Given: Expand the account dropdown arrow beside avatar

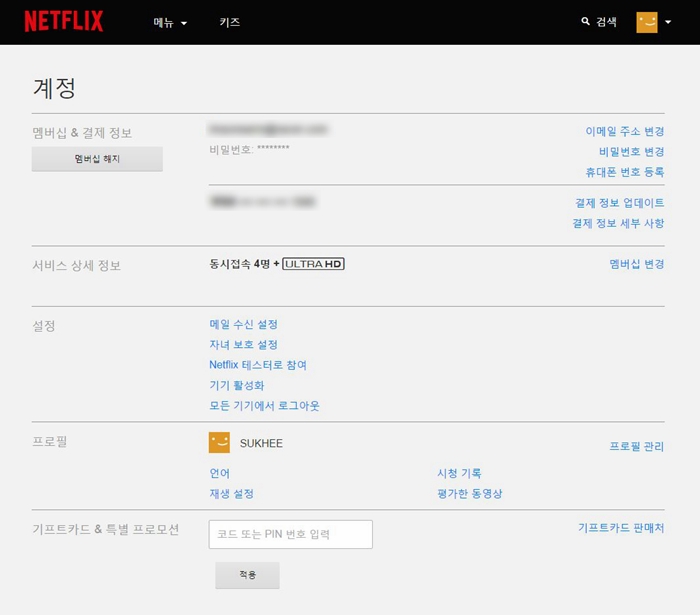Looking at the screenshot, I should [x=668, y=22].
